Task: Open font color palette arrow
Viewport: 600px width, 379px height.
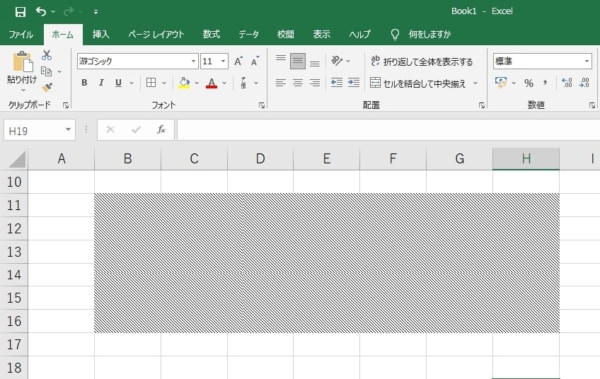Action: click(x=225, y=83)
